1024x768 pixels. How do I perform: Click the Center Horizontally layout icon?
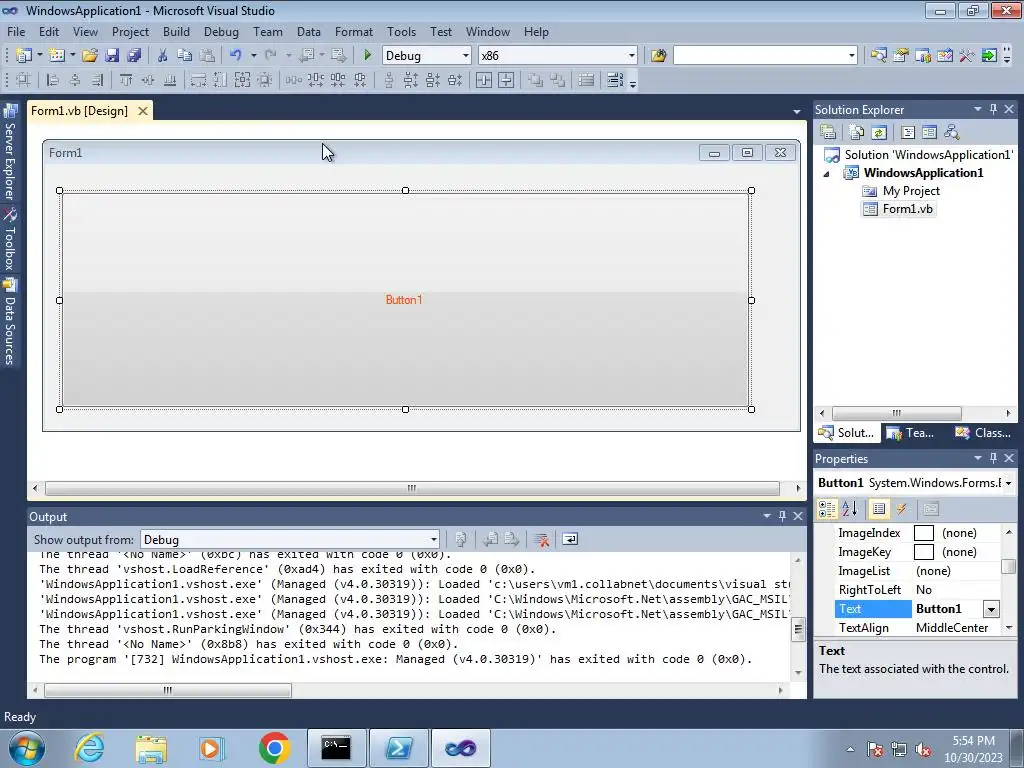[x=484, y=80]
